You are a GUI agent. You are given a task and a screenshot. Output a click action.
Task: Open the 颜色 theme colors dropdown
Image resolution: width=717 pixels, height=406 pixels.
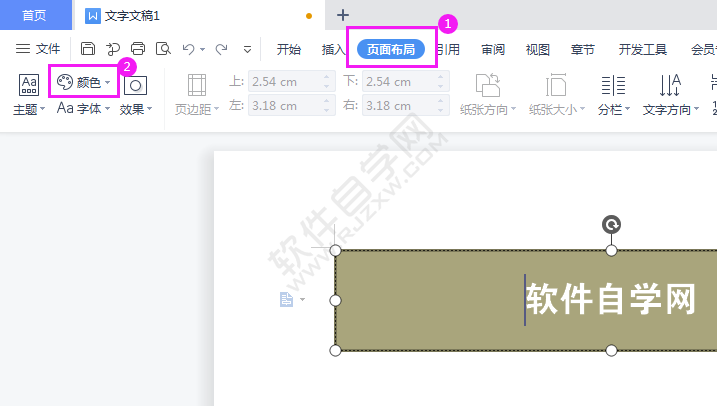(84, 82)
